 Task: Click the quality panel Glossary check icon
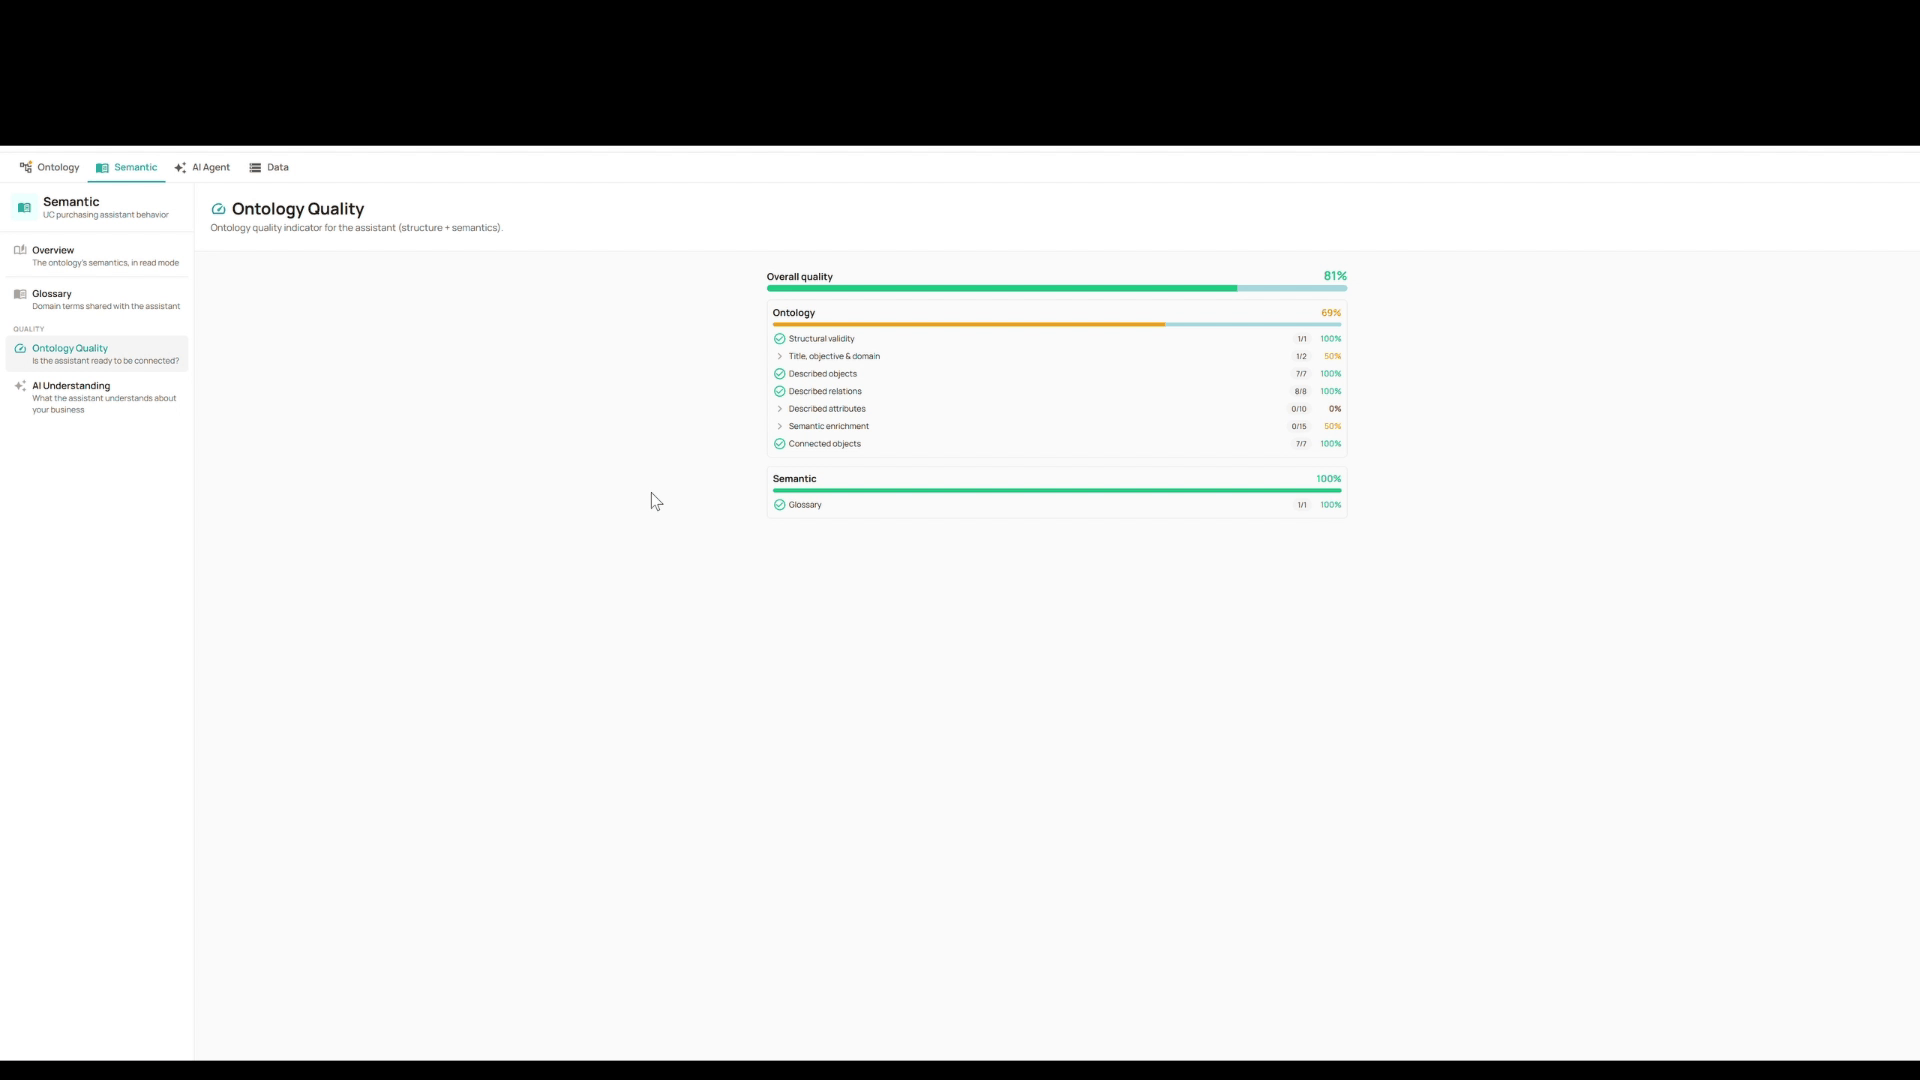[780, 505]
